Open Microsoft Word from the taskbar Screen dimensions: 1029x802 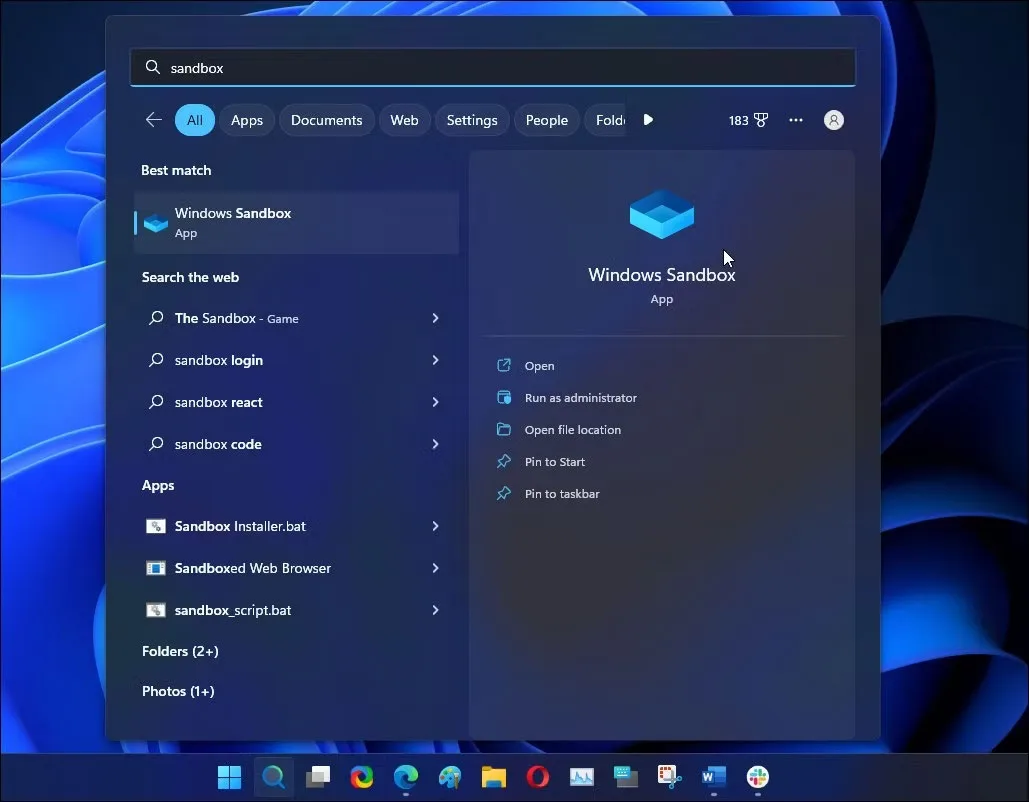(x=713, y=777)
